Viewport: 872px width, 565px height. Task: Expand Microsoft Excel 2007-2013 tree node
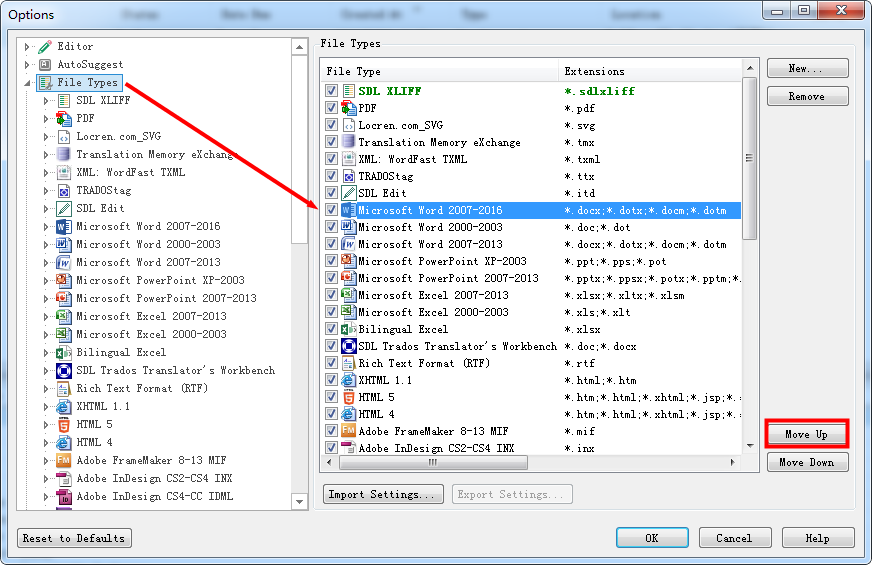(47, 316)
